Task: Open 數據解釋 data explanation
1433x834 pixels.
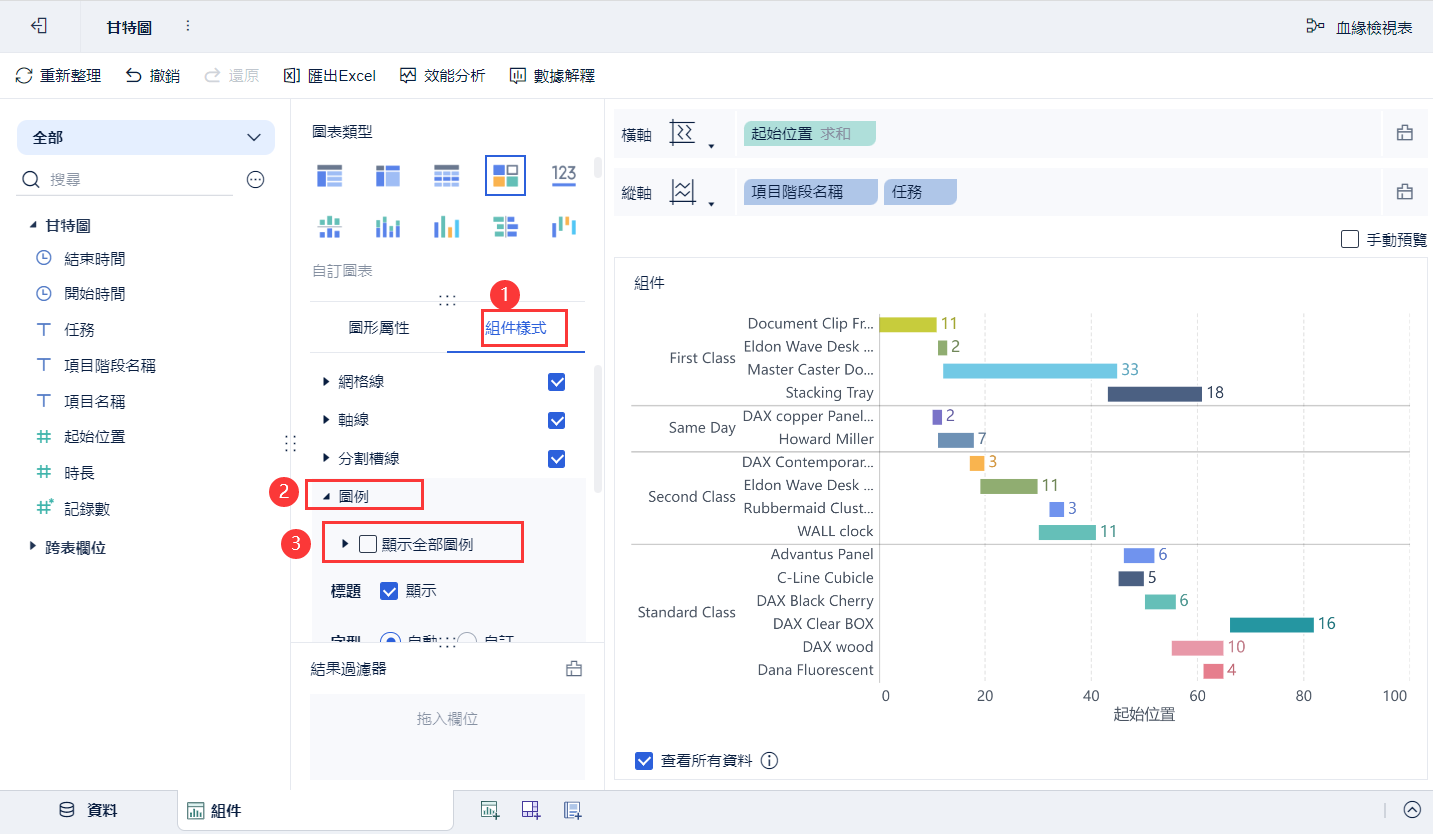Action: pyautogui.click(x=552, y=75)
